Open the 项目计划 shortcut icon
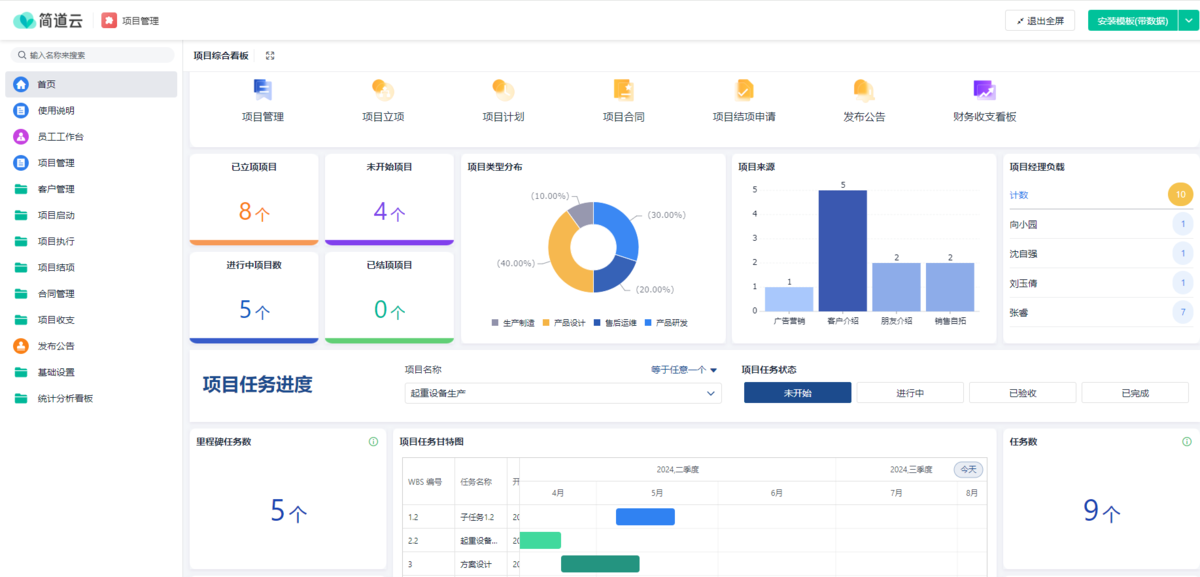This screenshot has height=577, width=1200. coord(503,91)
